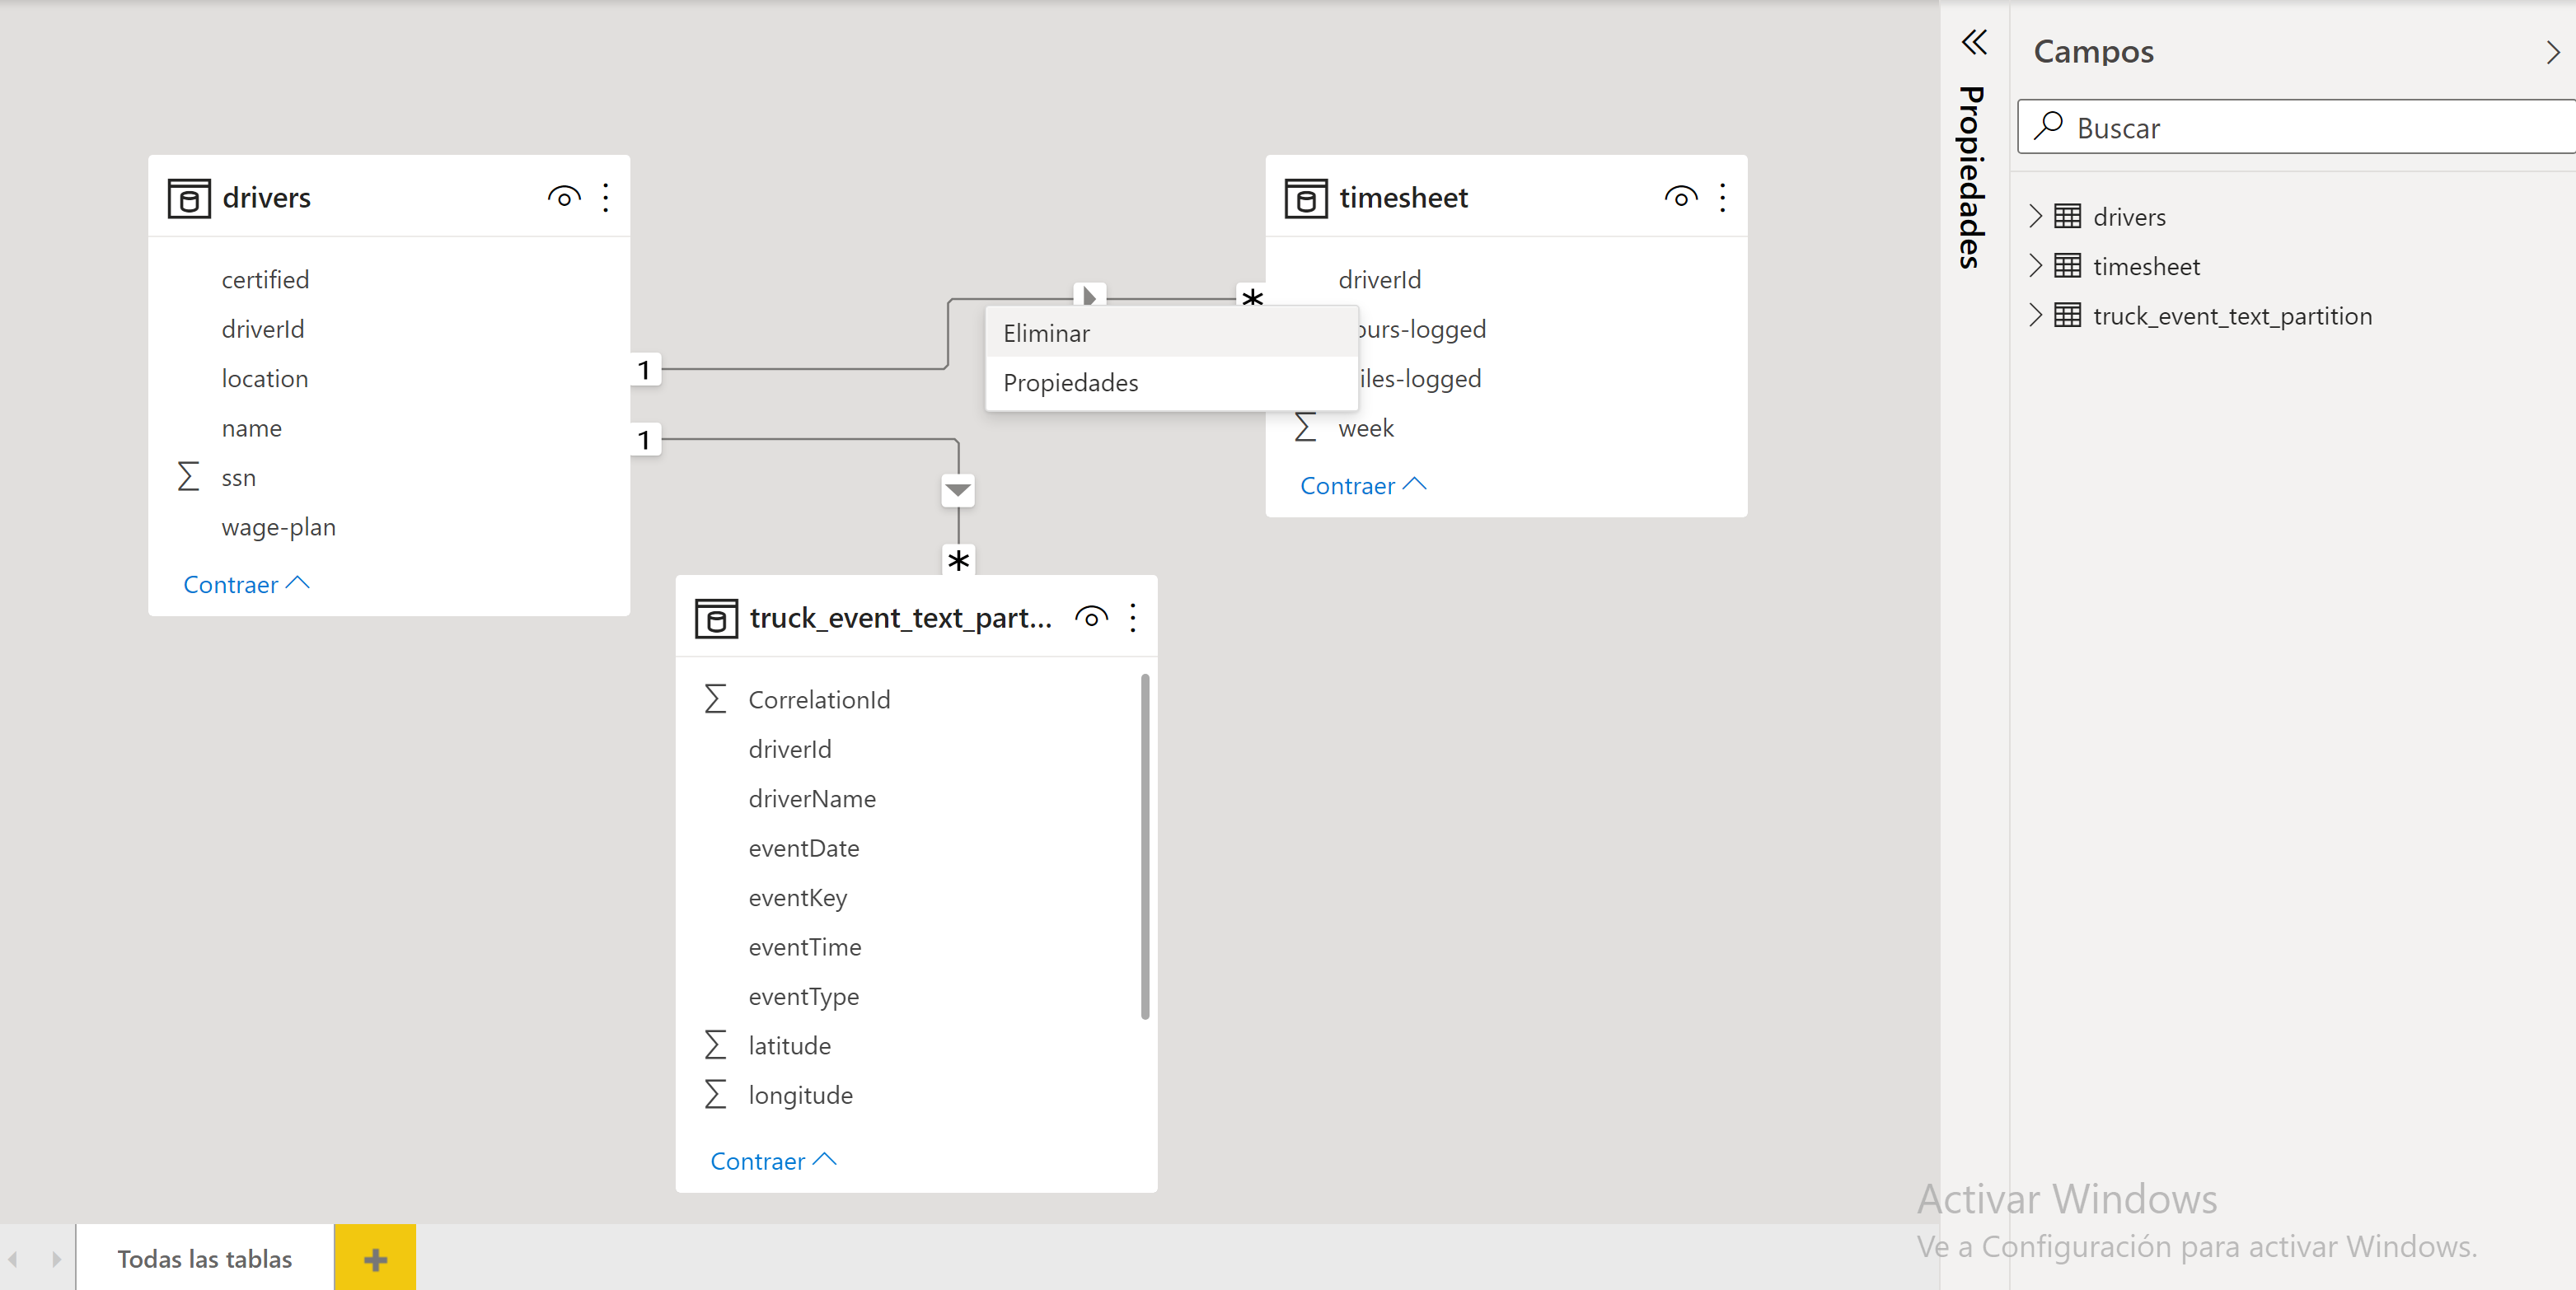Select longitude field in truck_event table
The image size is (2576, 1290).
[x=801, y=1095]
